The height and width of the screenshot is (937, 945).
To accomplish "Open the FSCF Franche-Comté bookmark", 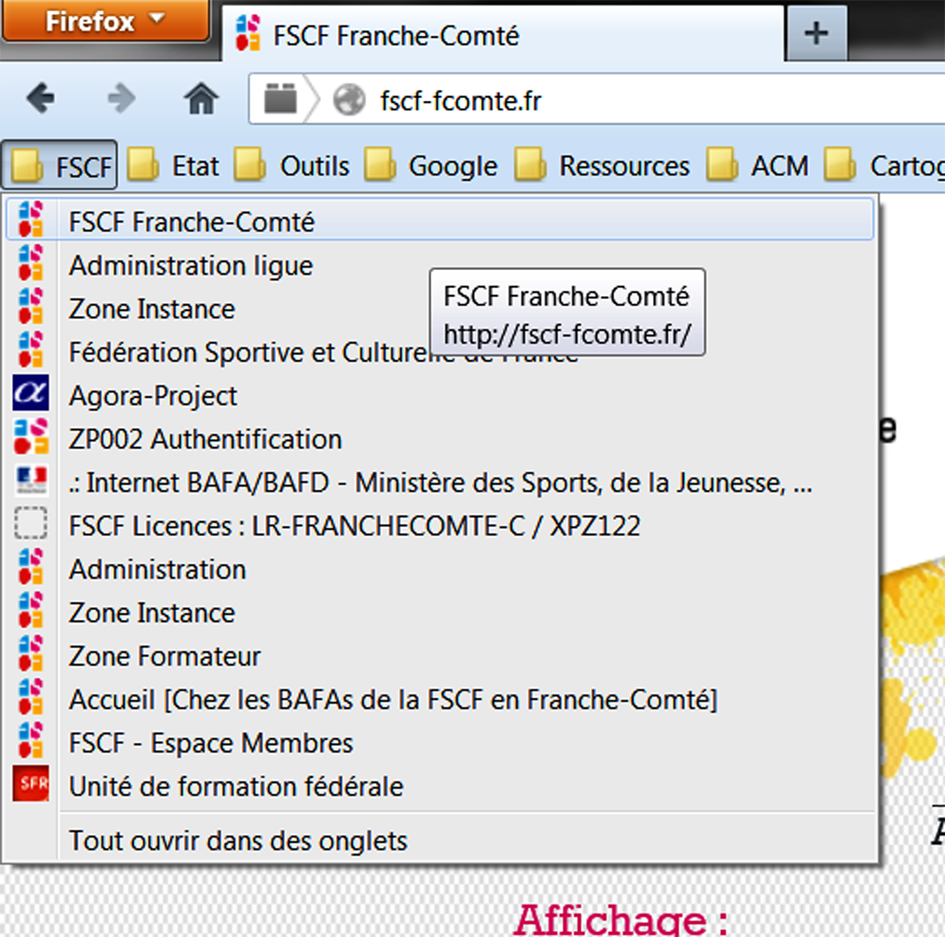I will [440, 221].
